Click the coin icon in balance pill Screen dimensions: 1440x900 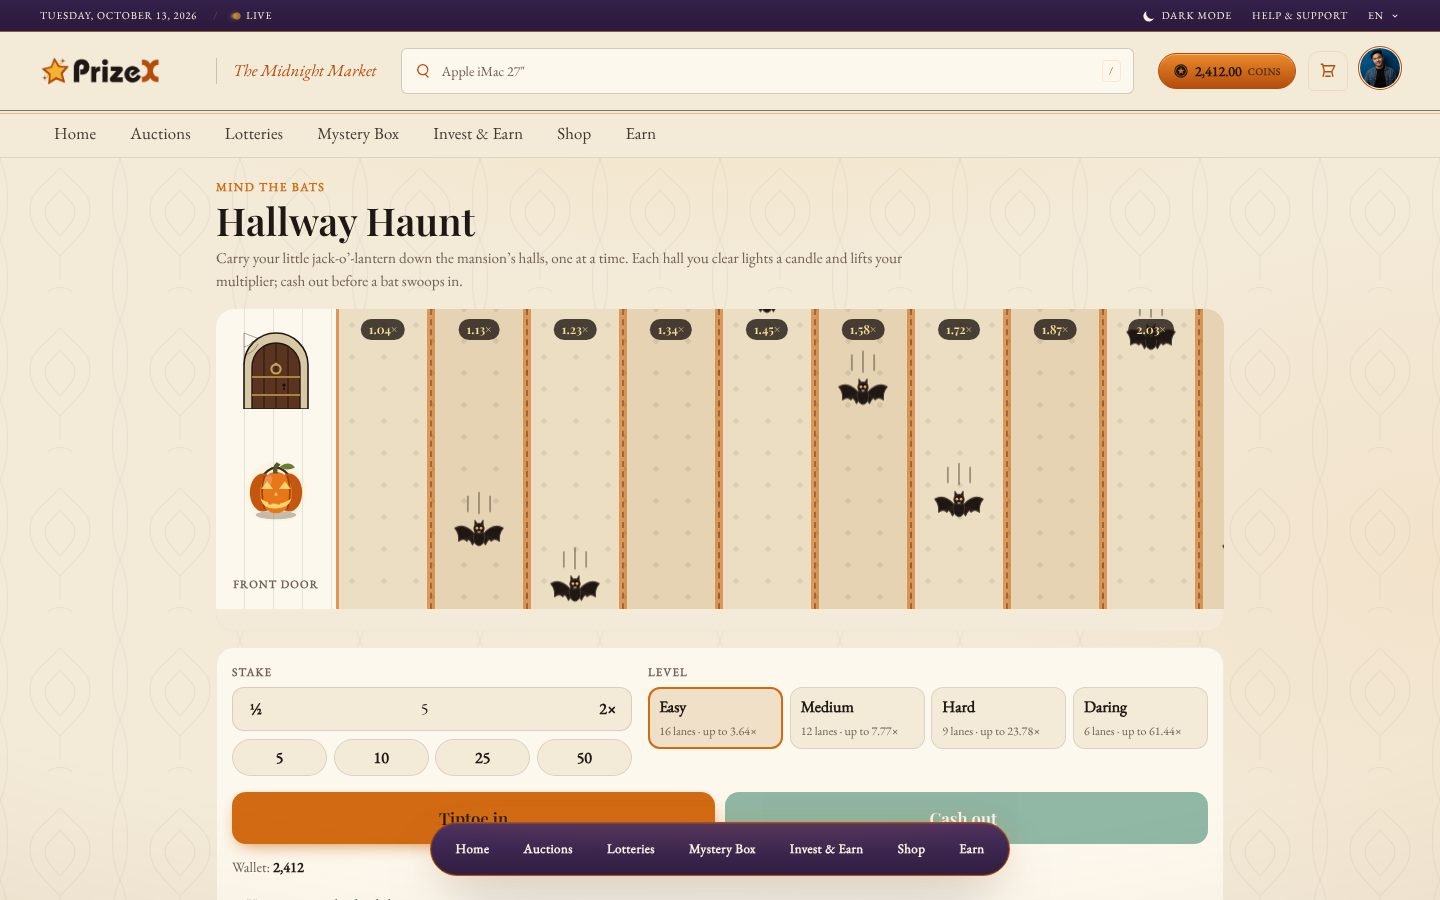coord(1180,71)
